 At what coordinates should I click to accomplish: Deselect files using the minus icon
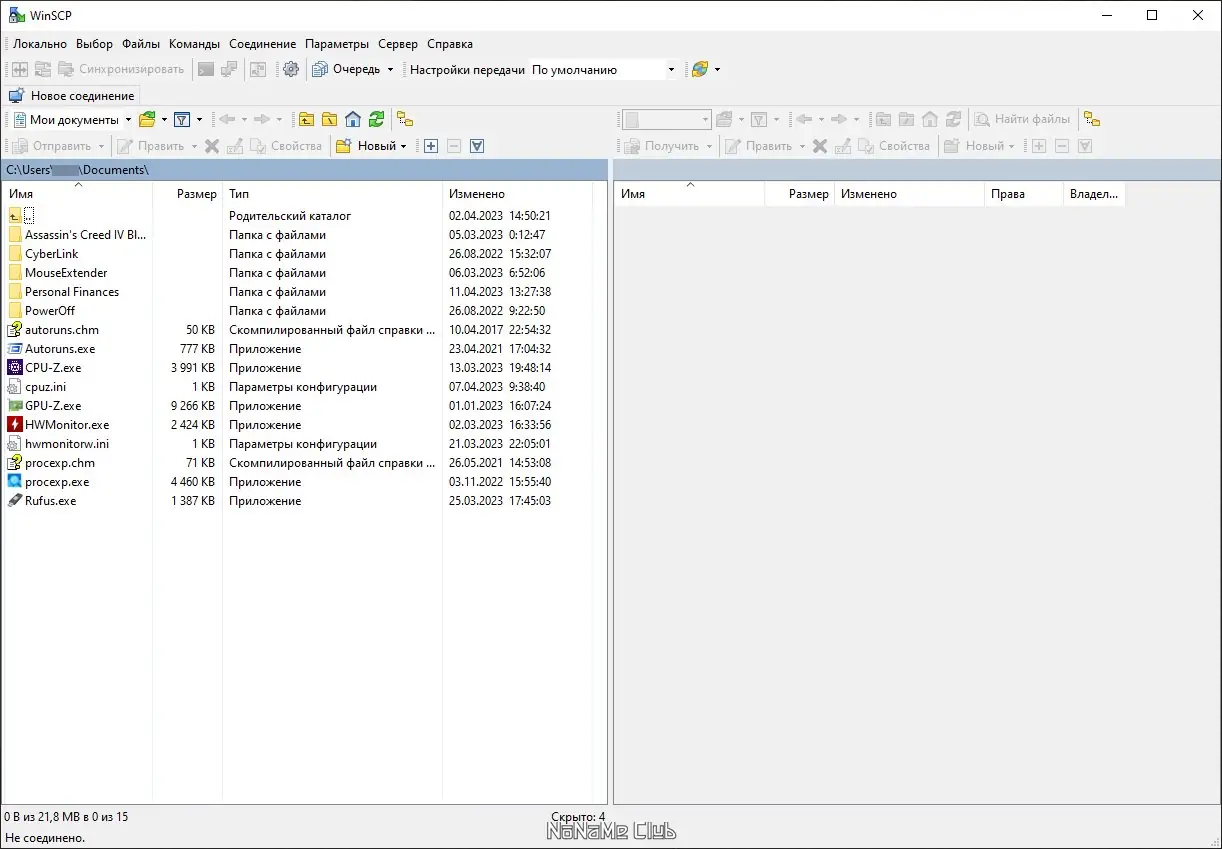453,146
